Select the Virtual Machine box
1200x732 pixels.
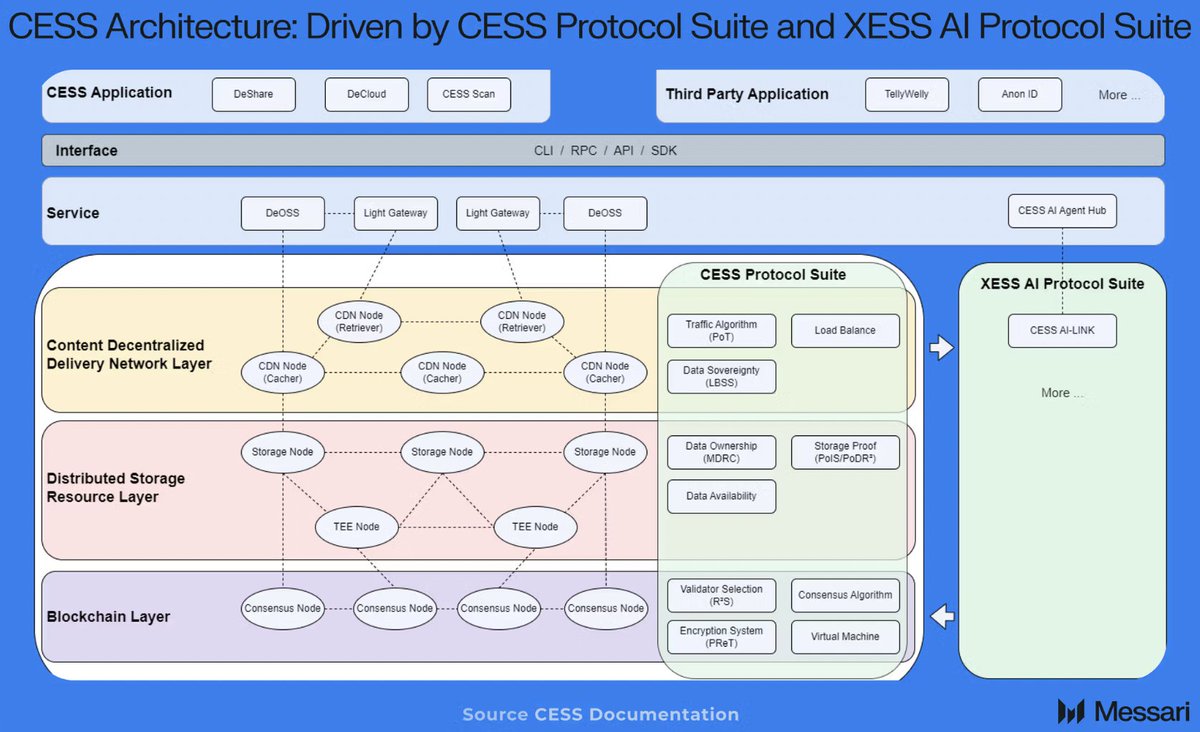(845, 637)
